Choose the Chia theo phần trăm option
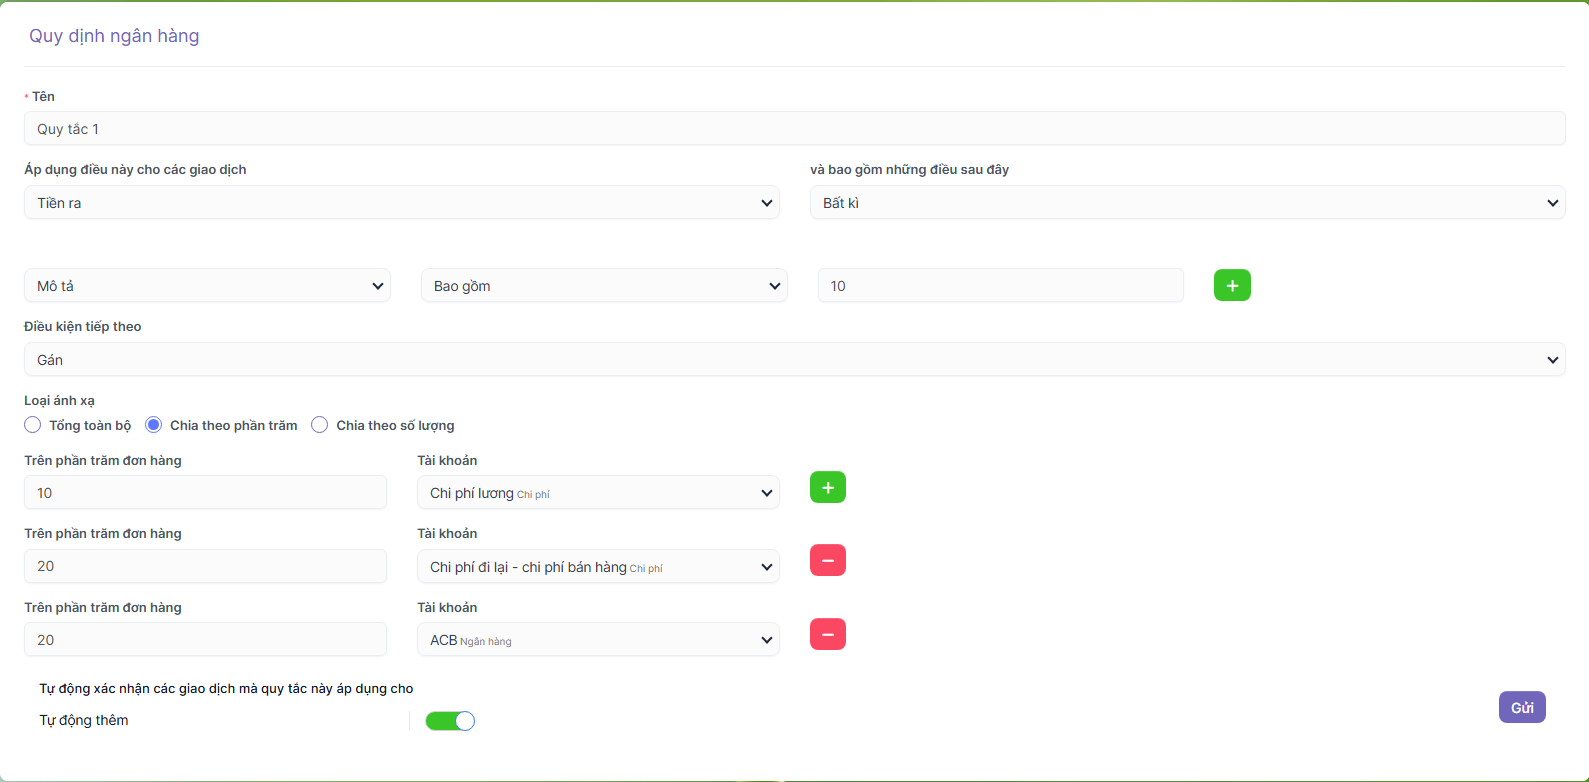 (154, 425)
